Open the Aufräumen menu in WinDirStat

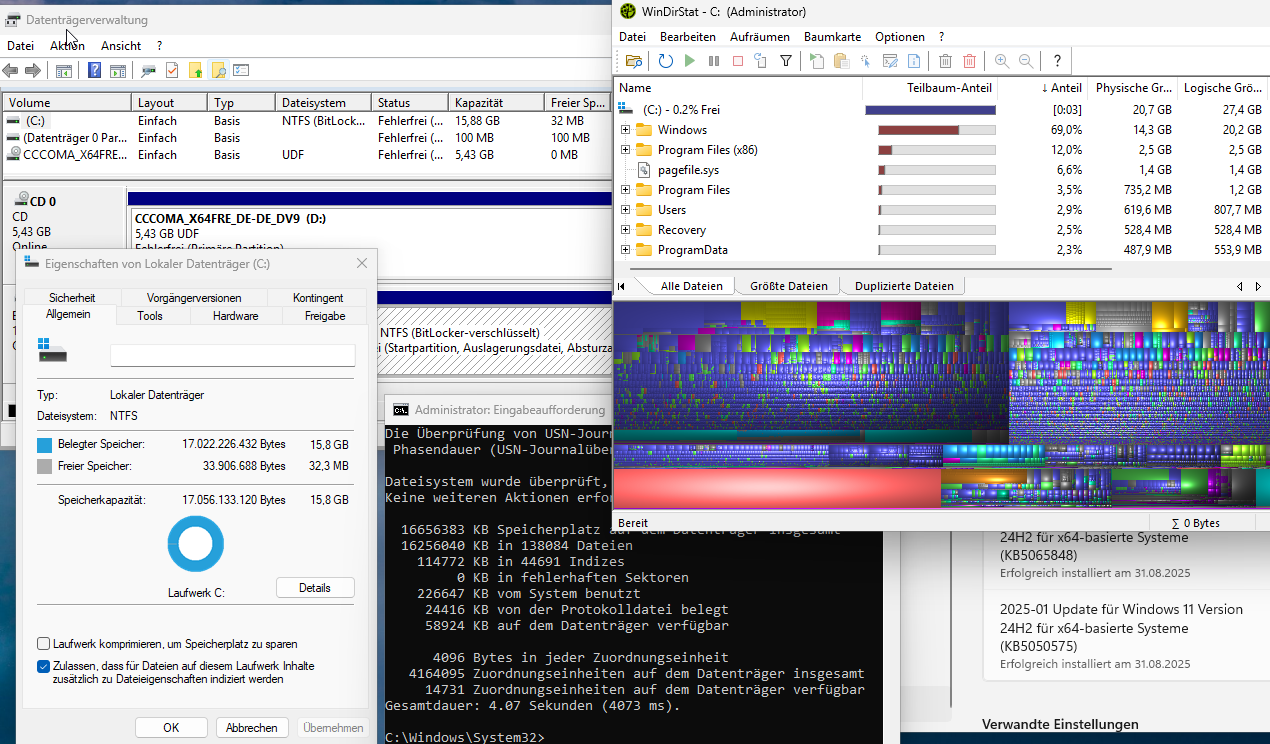[x=760, y=37]
